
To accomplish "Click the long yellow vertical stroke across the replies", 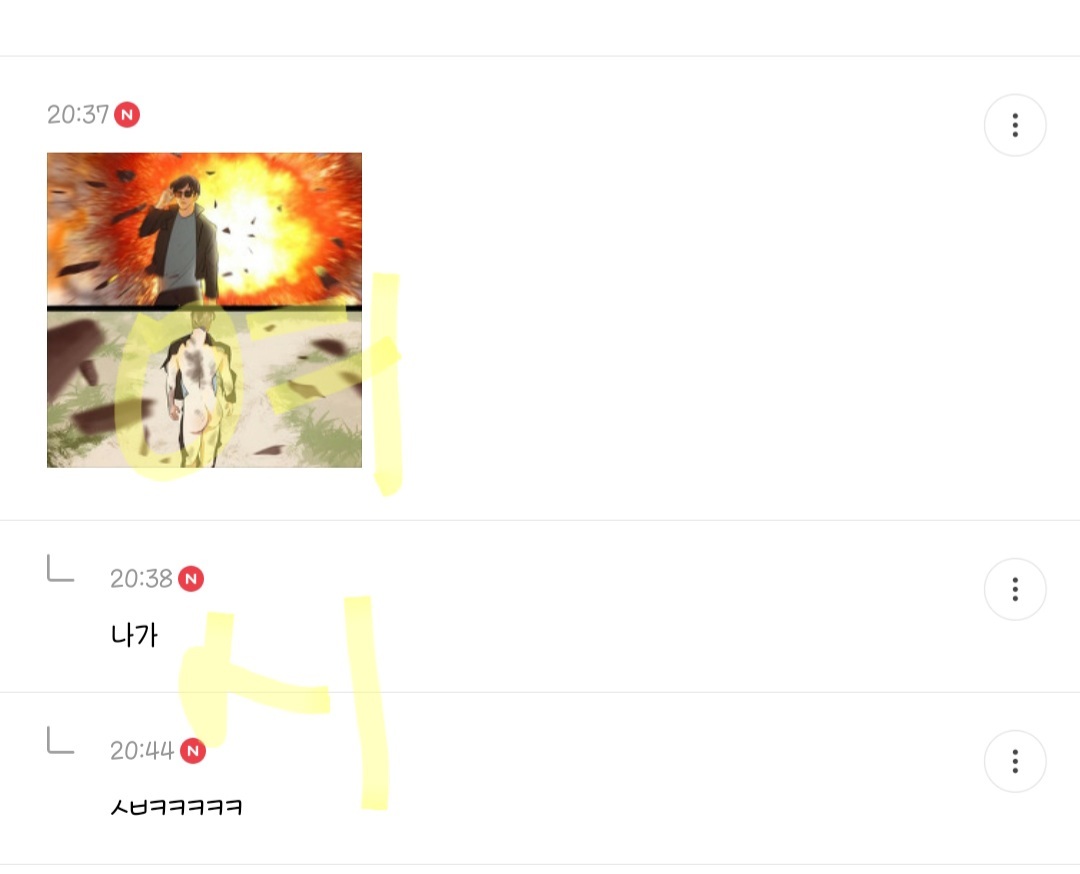I will click(x=368, y=703).
